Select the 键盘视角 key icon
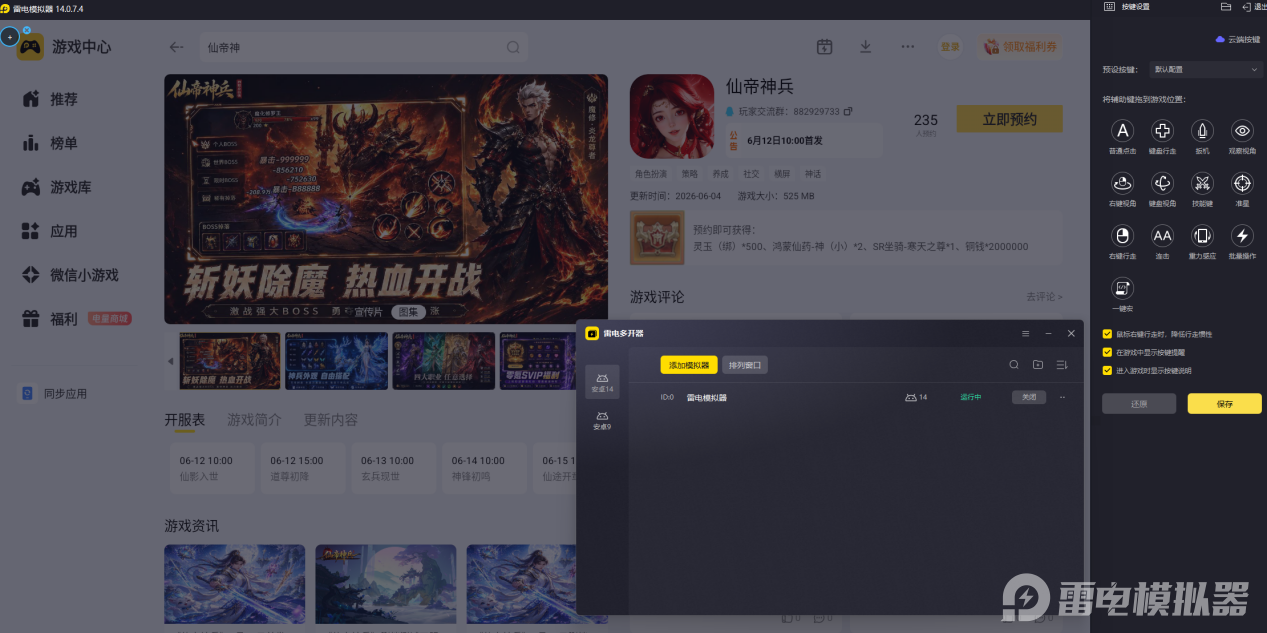The image size is (1267, 633). tap(1162, 183)
